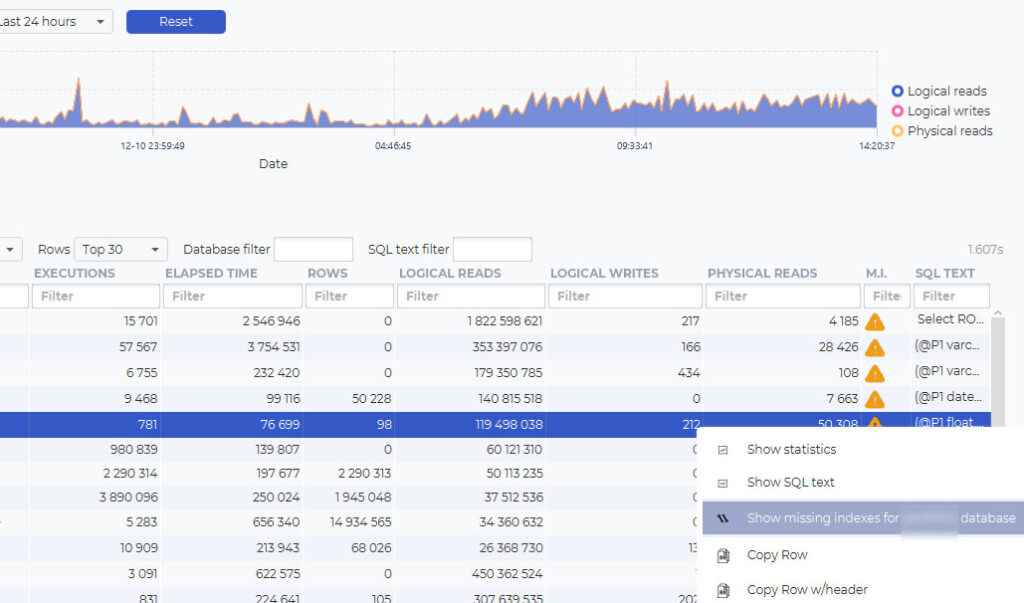Open the Rows Top 30 dropdown
1024x603 pixels.
point(121,250)
